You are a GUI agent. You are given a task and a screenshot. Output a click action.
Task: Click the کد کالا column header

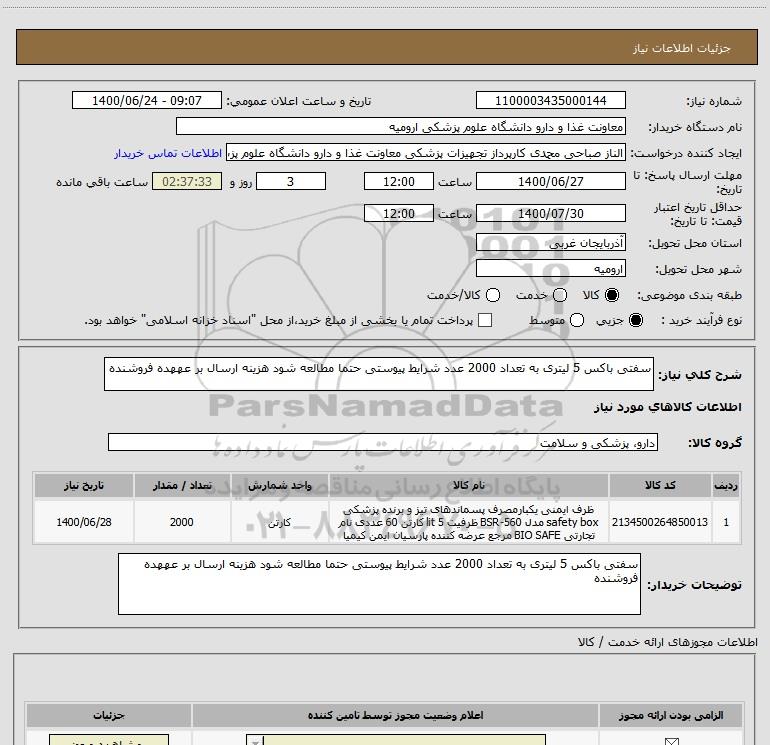tap(659, 484)
